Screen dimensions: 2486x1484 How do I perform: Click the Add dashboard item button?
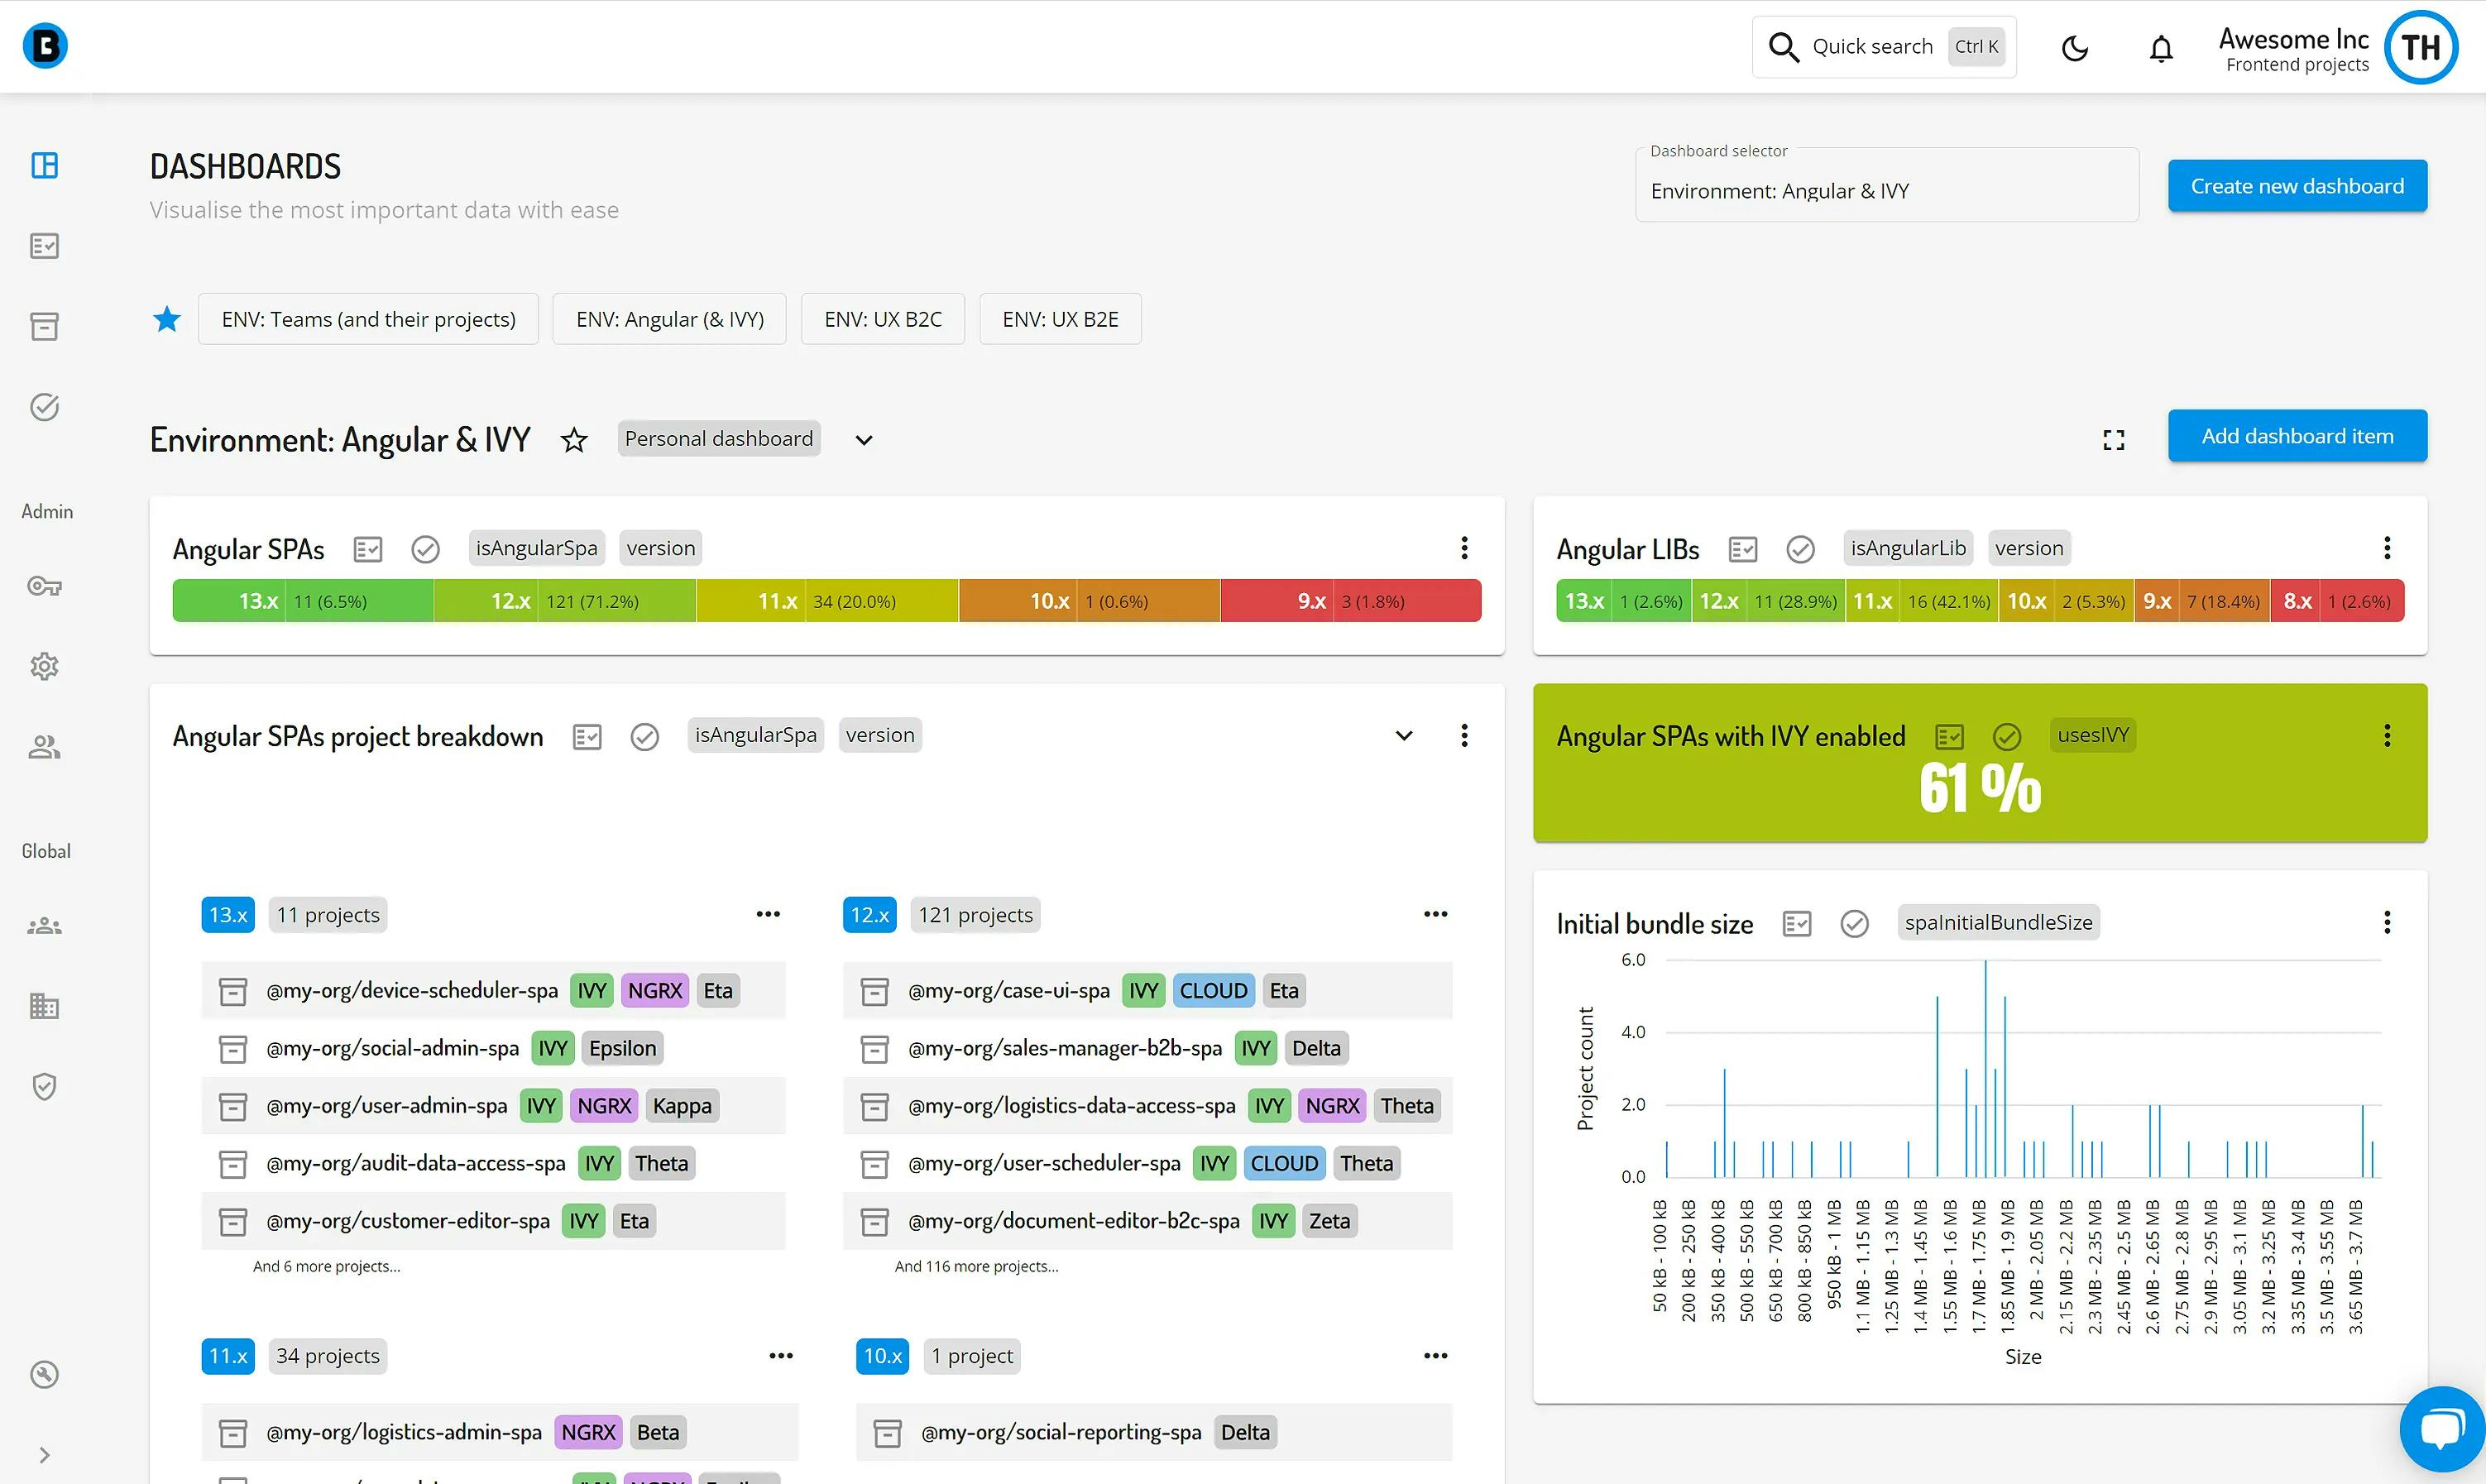[2297, 434]
